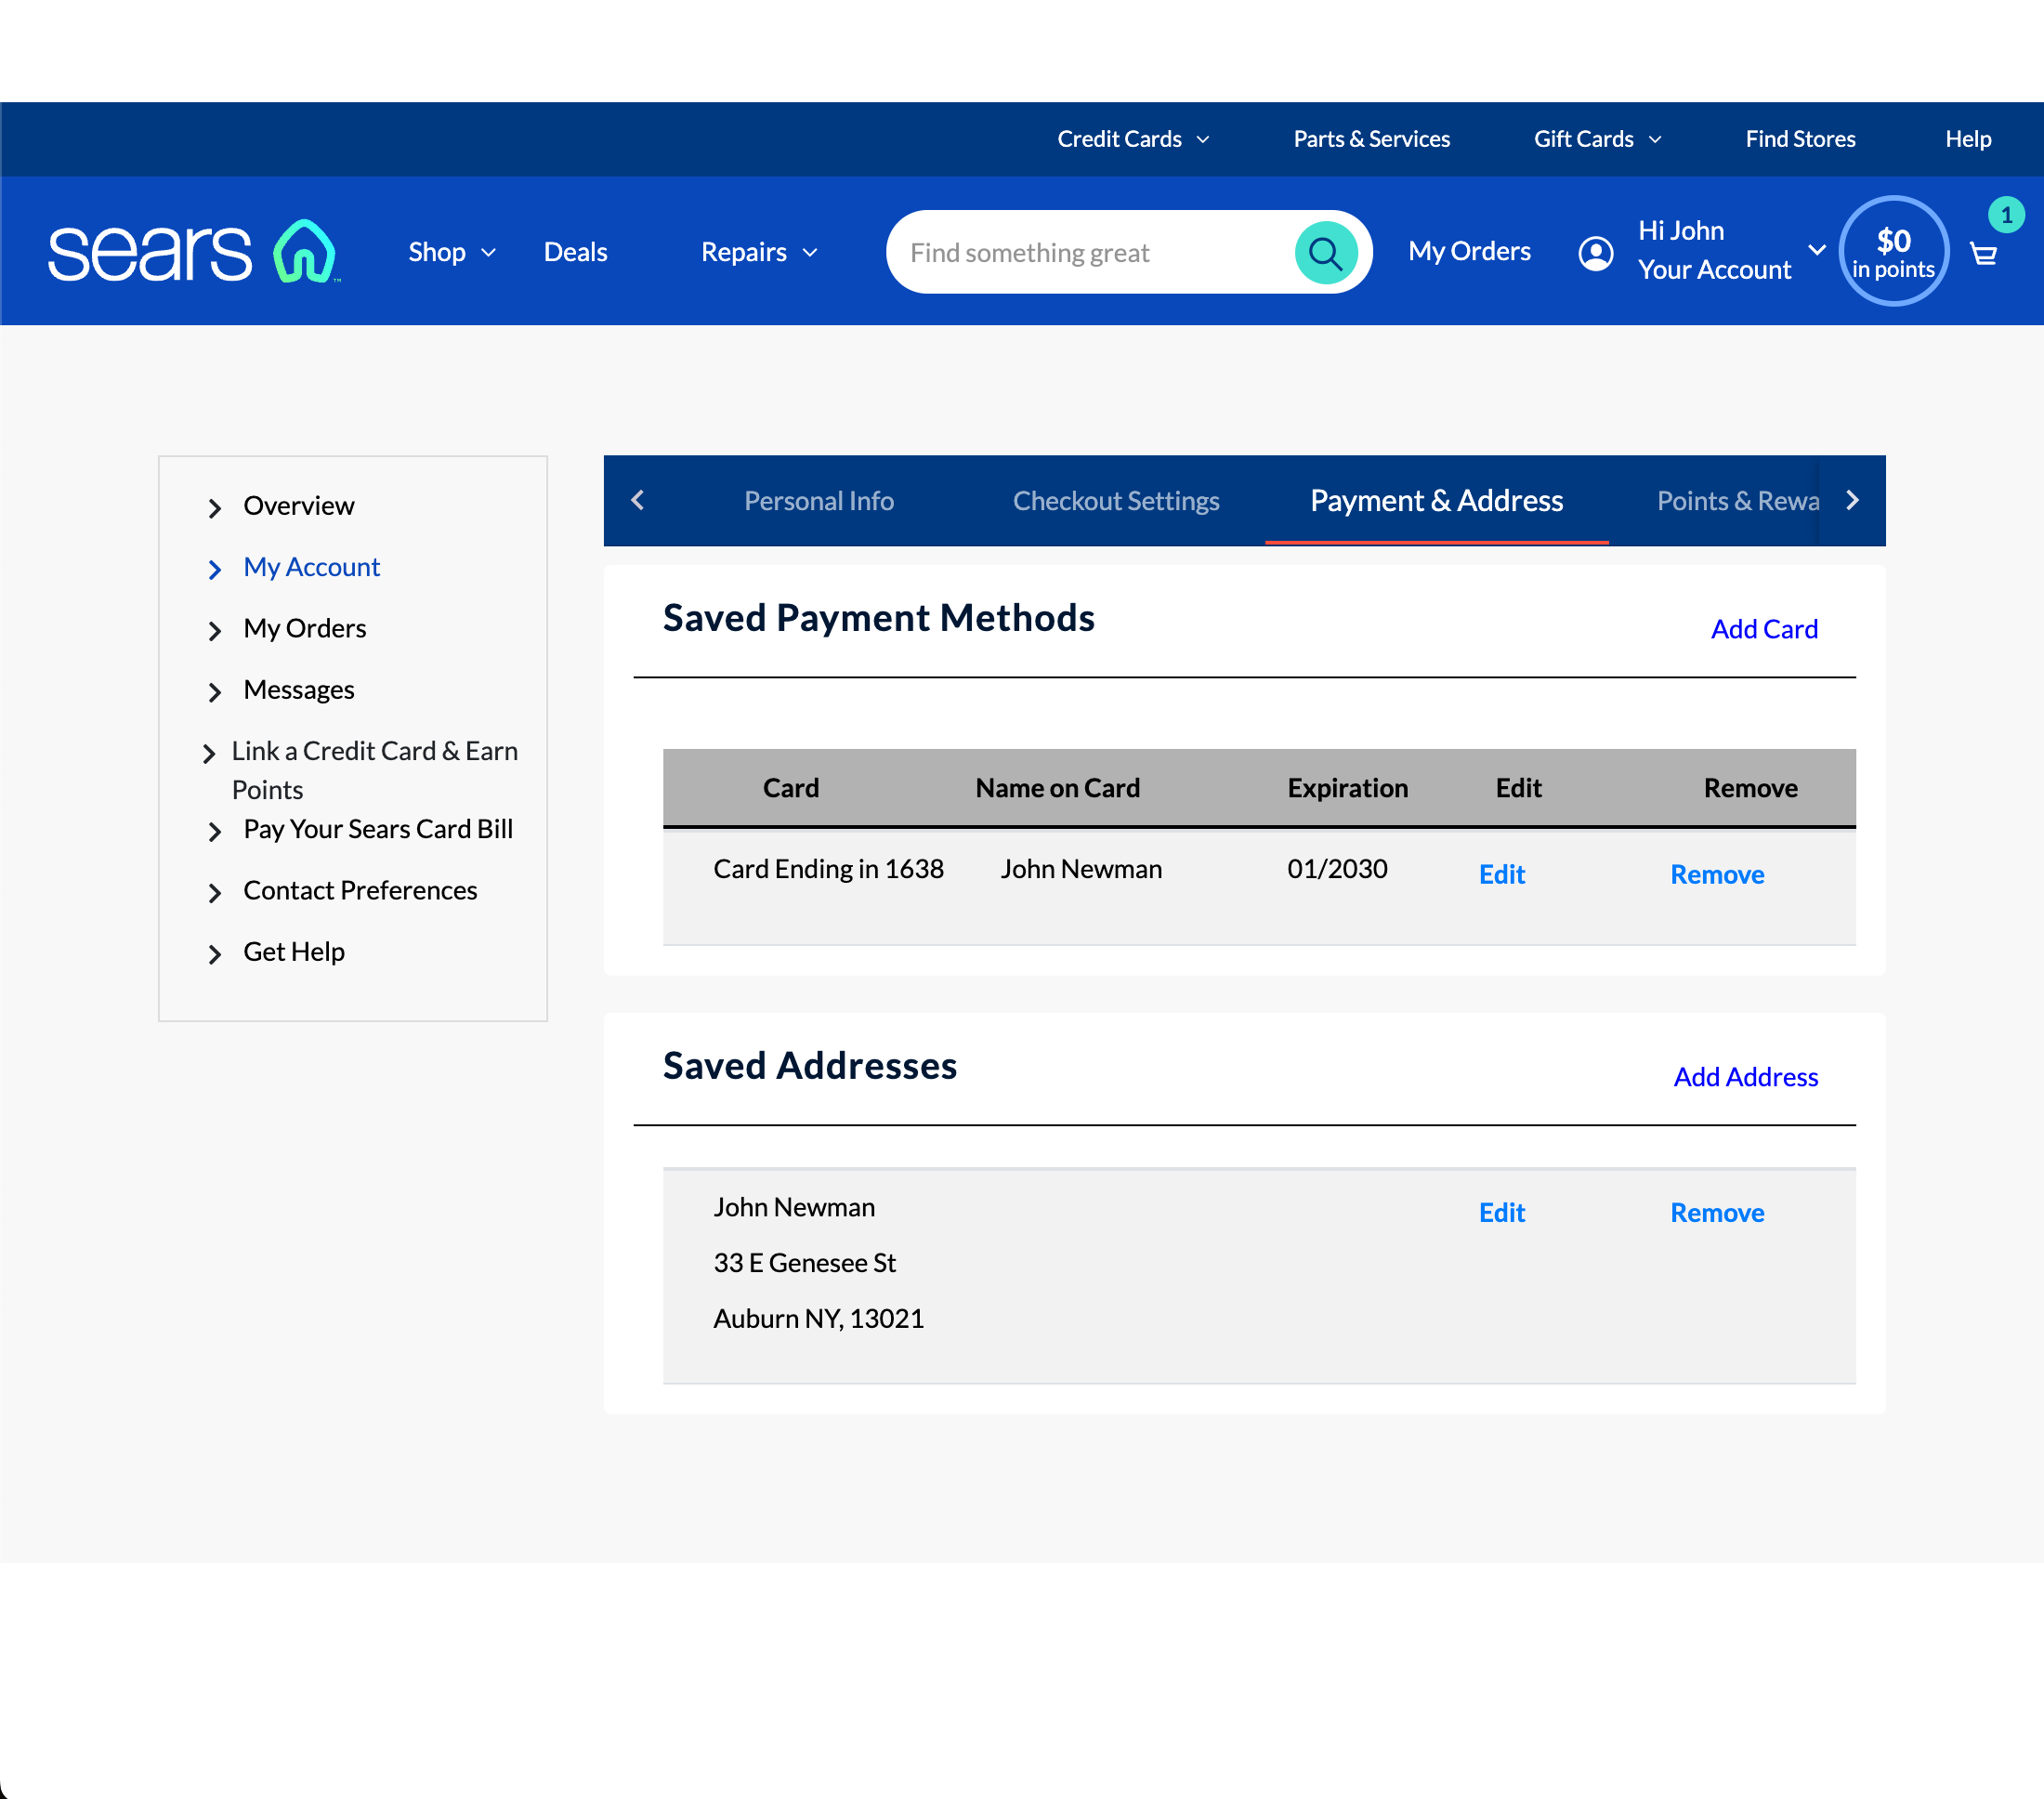Click the search magnifier icon
This screenshot has height=1799, width=2044.
point(1326,252)
